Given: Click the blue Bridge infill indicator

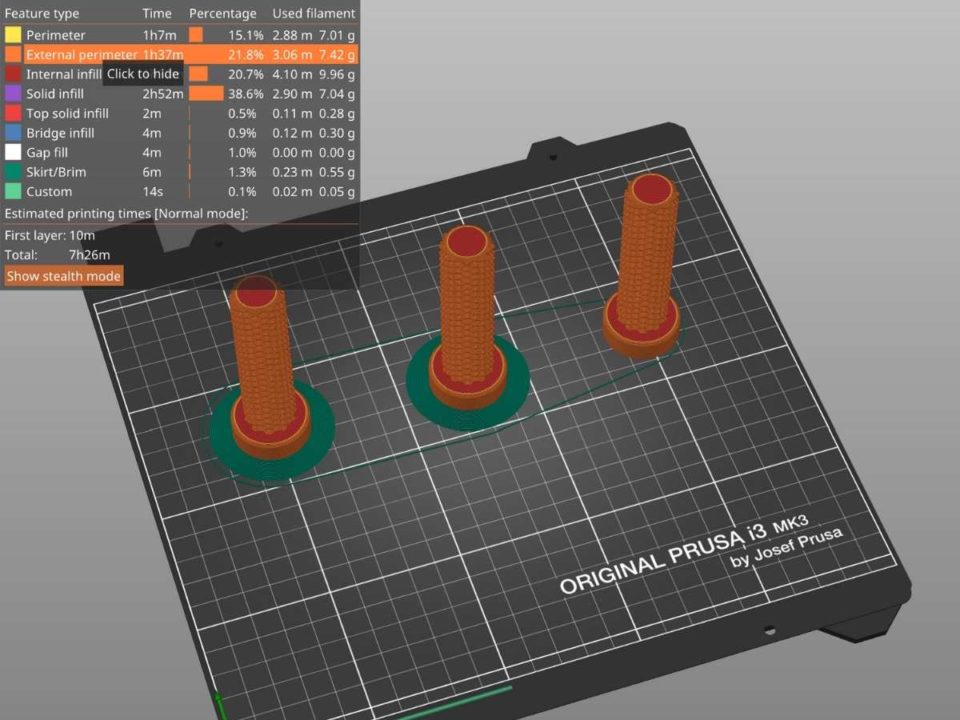Looking at the screenshot, I should coord(11,132).
